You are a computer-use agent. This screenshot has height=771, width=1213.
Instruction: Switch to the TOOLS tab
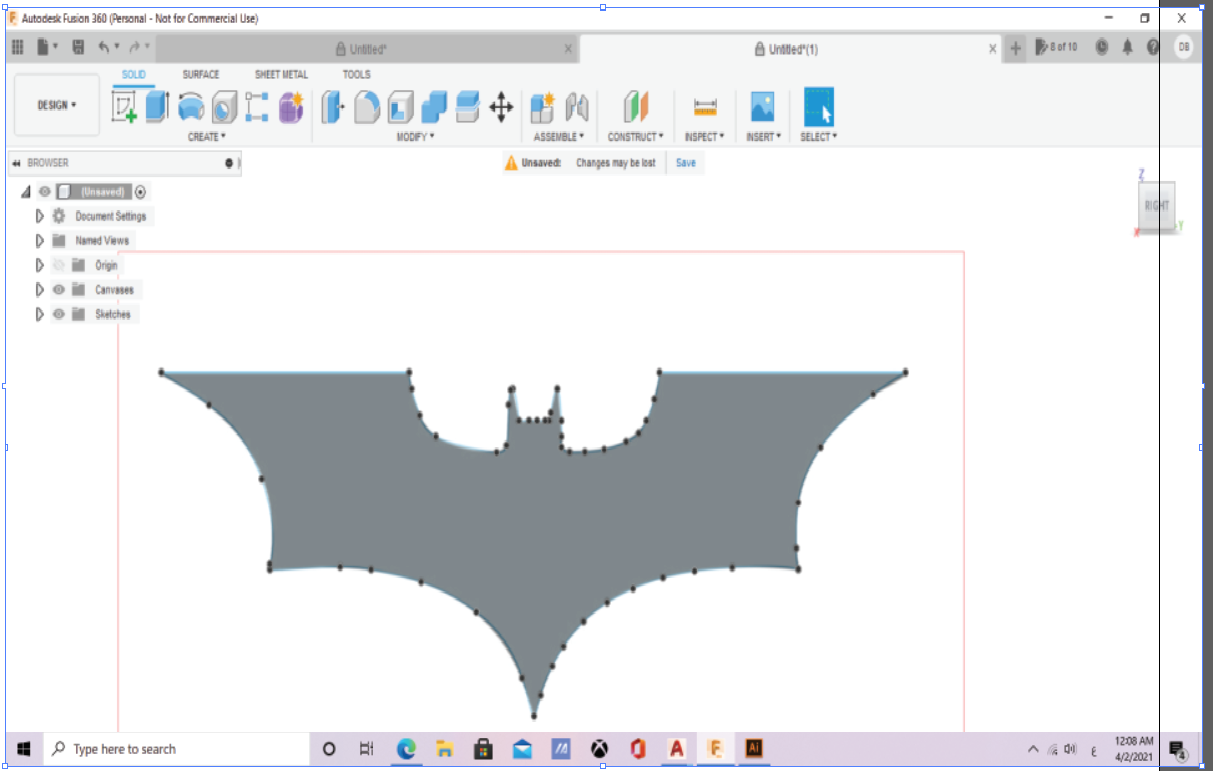pos(357,74)
